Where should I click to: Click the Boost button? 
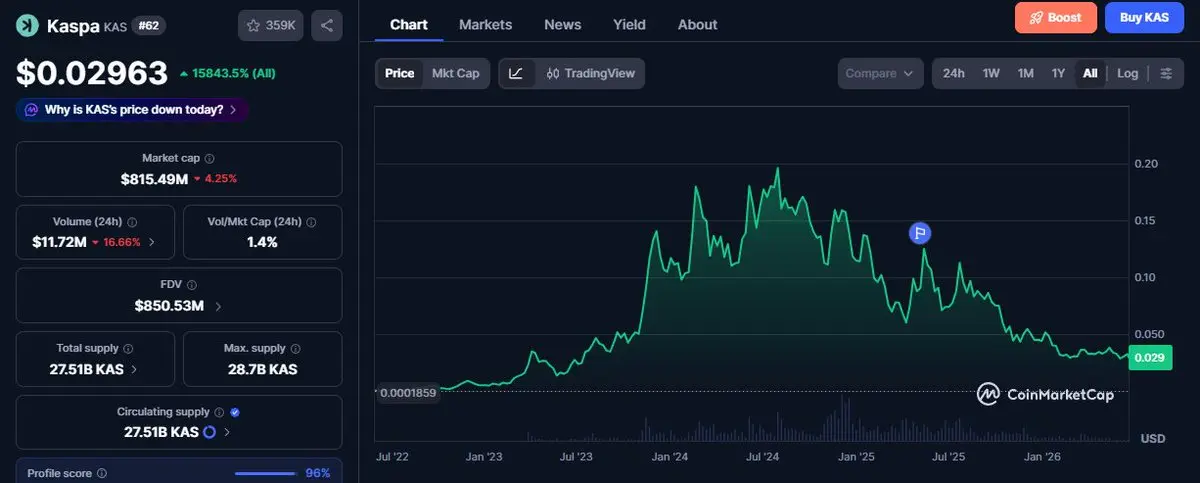[x=1056, y=17]
